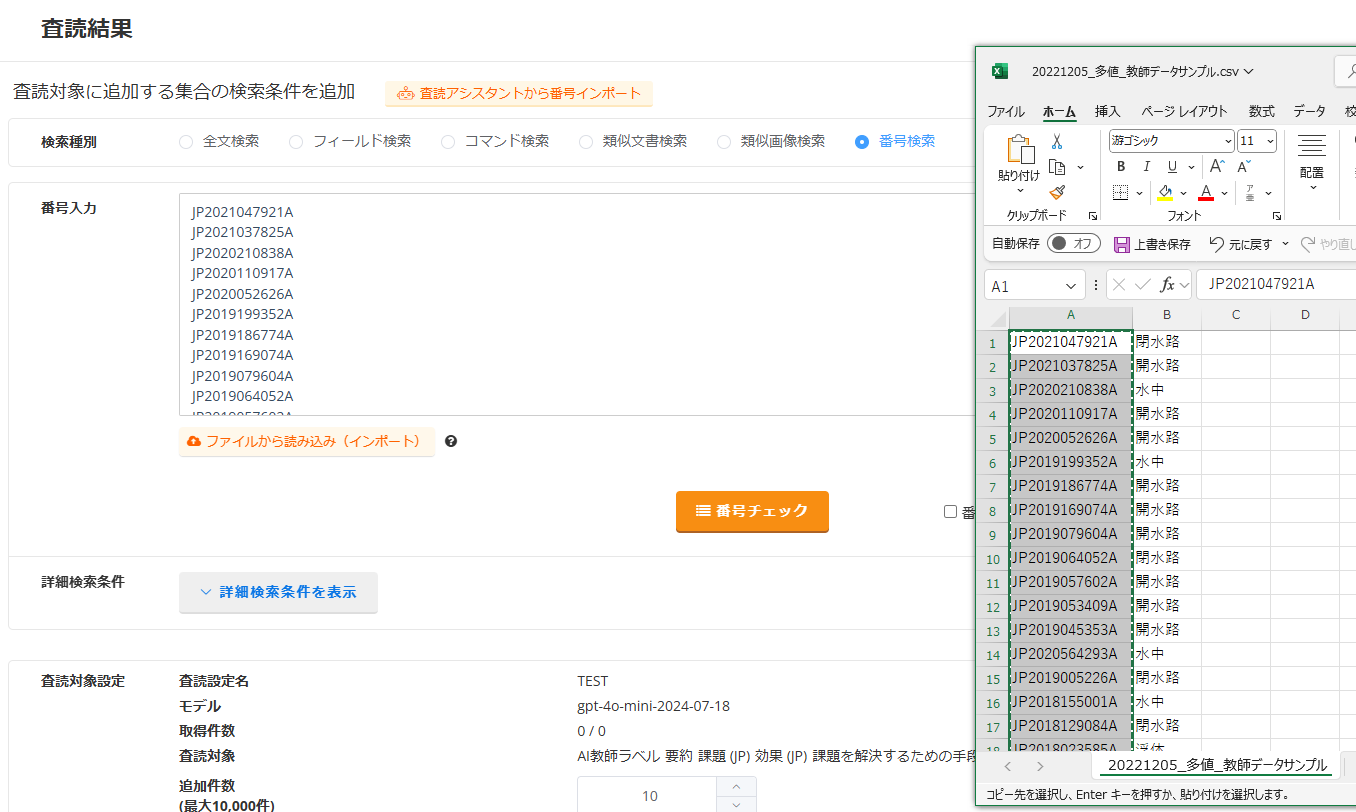Expand the 詳細検索条件を表示 section
This screenshot has width=1356, height=812.
278,592
